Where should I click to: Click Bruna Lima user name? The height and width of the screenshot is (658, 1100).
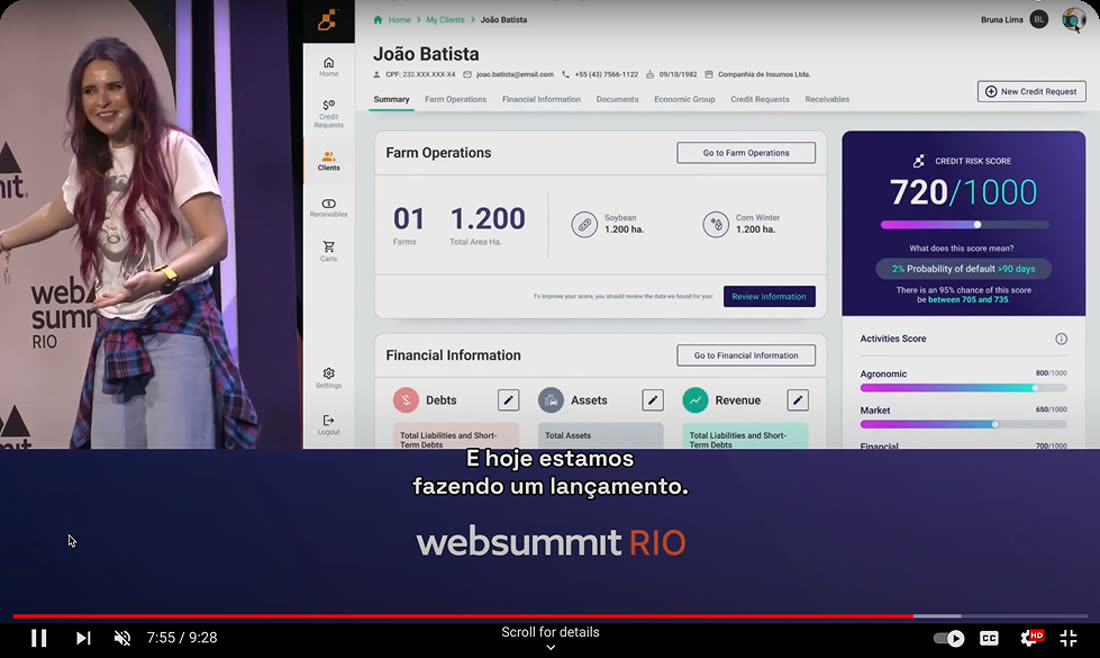[x=1001, y=20]
